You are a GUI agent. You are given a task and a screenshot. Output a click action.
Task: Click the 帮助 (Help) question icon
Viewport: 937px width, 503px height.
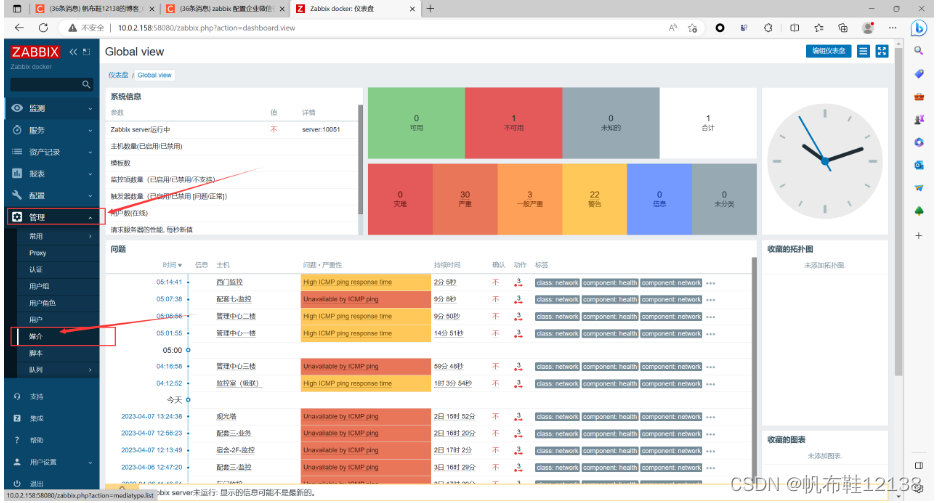(17, 440)
